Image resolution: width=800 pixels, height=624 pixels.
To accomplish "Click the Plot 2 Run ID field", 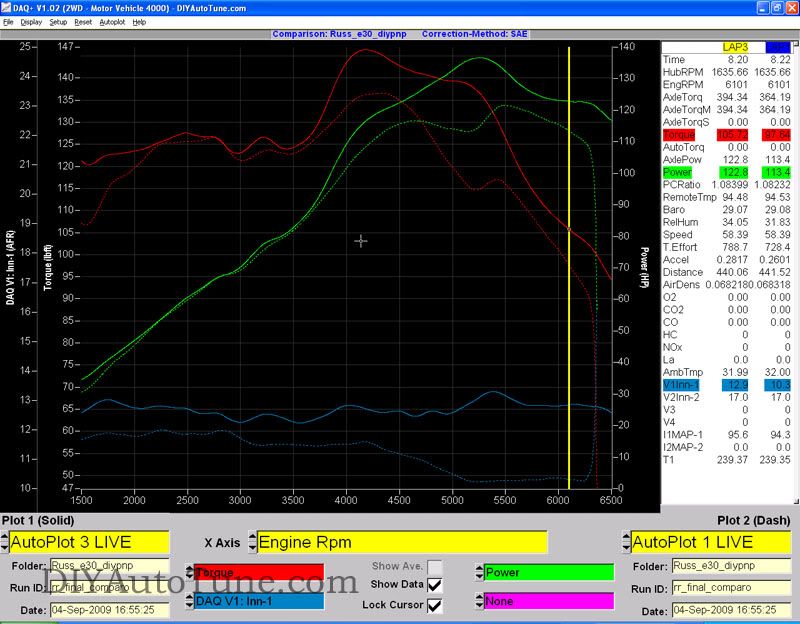I will pos(728,588).
